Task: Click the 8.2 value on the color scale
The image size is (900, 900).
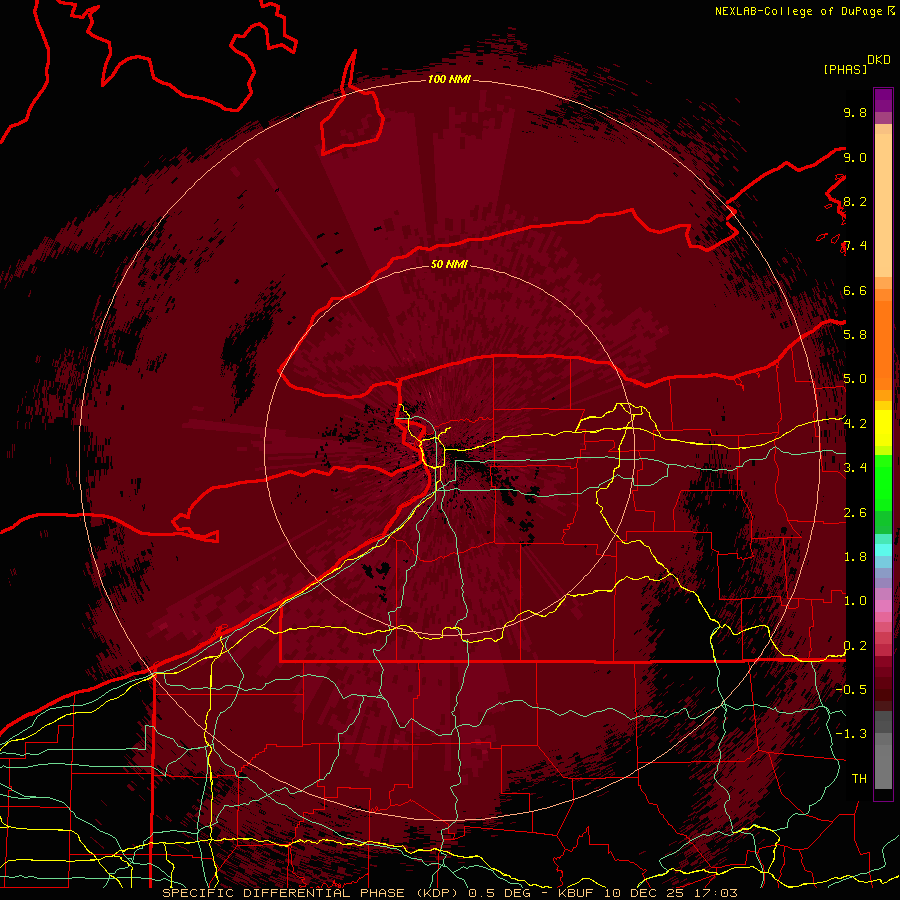Action: tap(855, 201)
